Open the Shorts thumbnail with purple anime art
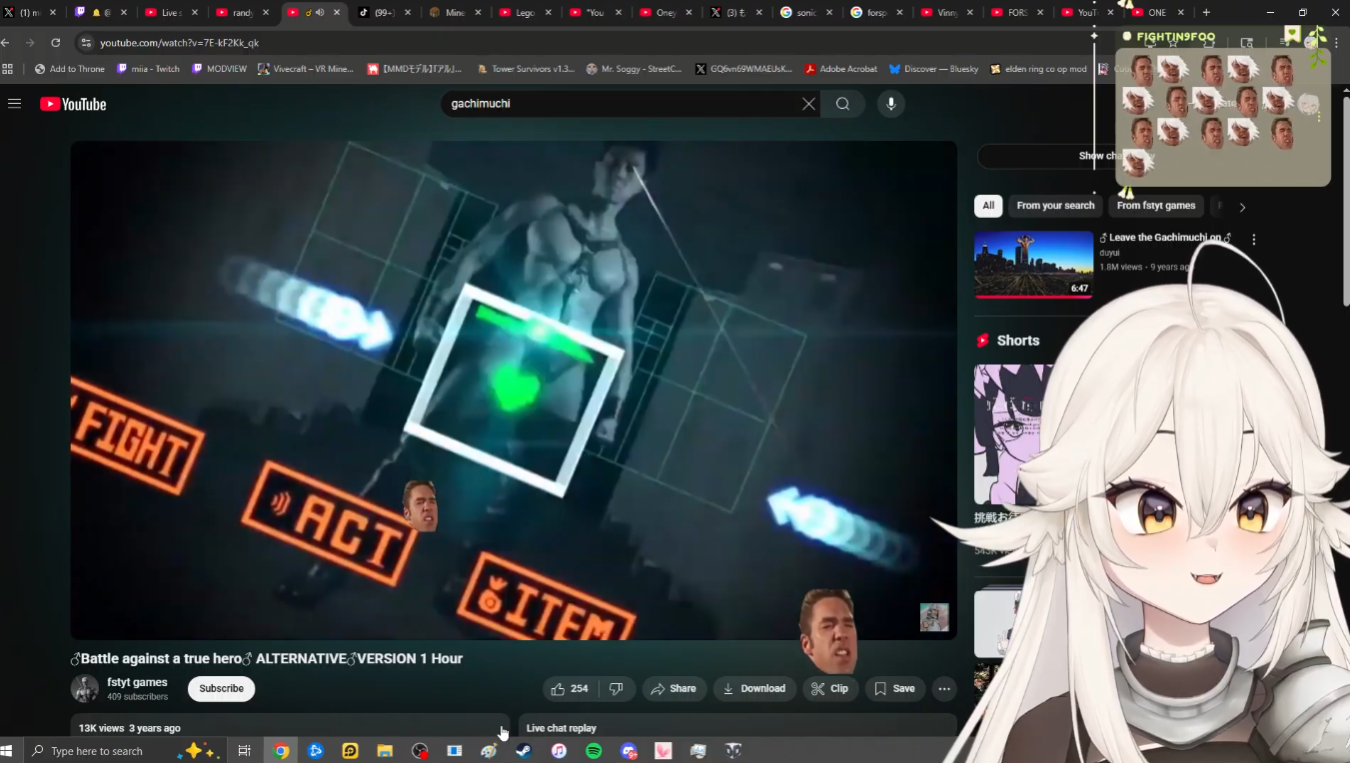This screenshot has height=763, width=1350. (1012, 435)
